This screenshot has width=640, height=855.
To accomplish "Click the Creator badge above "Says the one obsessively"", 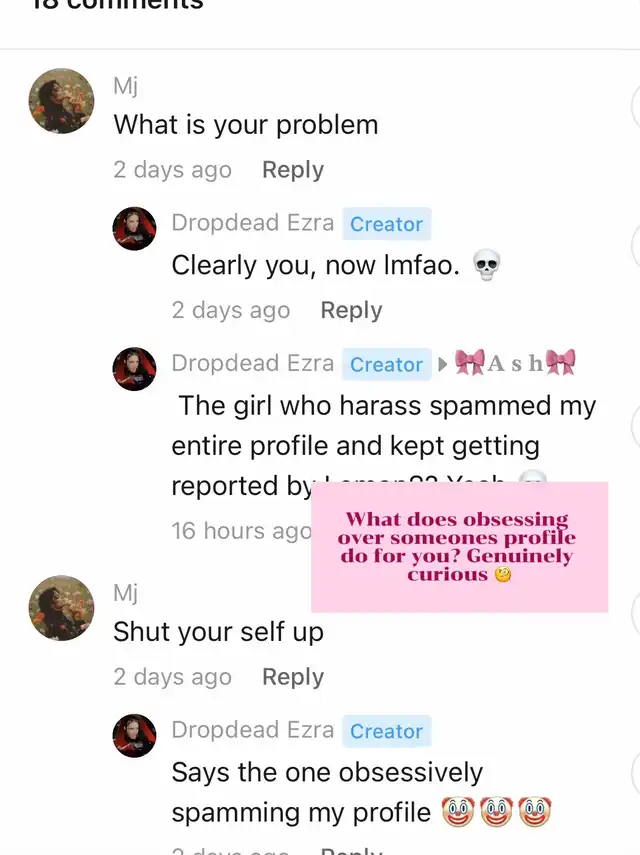I will click(x=387, y=731).
